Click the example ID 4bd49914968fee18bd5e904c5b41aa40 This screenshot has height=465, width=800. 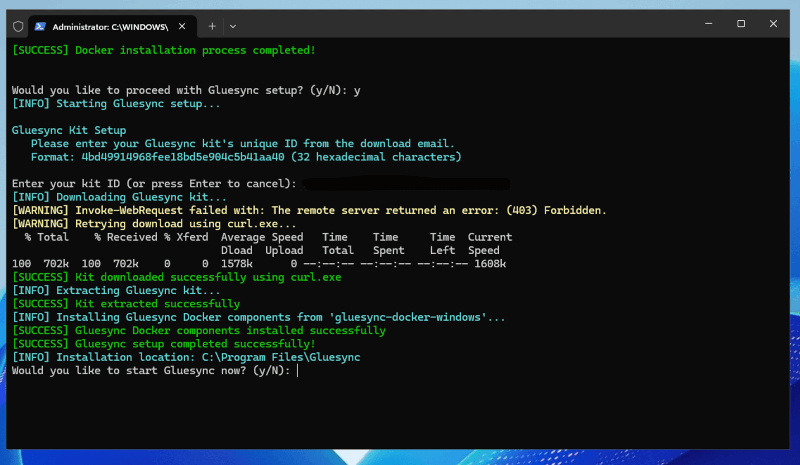coord(183,157)
